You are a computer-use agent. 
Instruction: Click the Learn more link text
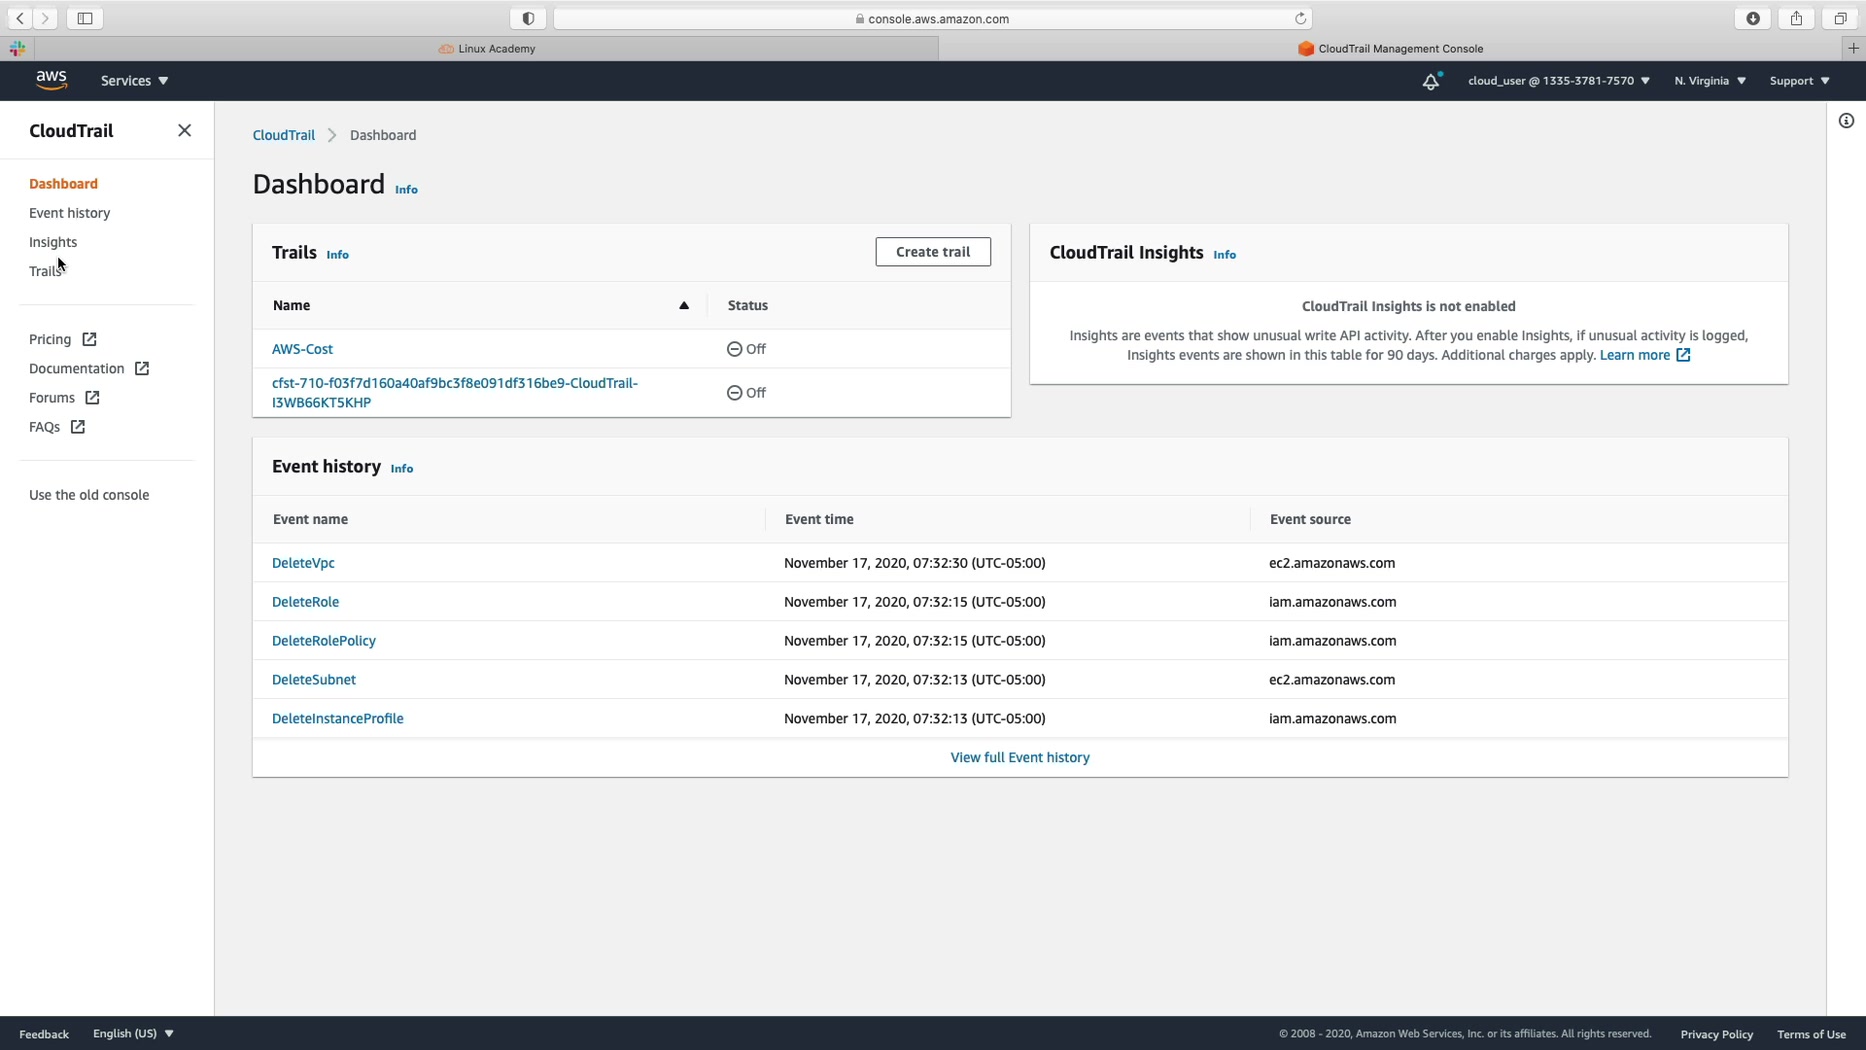[1634, 355]
